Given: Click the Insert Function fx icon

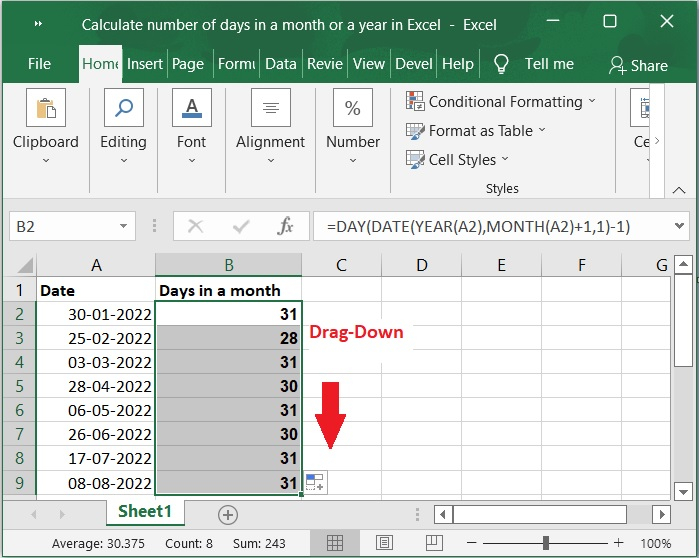Looking at the screenshot, I should (285, 227).
